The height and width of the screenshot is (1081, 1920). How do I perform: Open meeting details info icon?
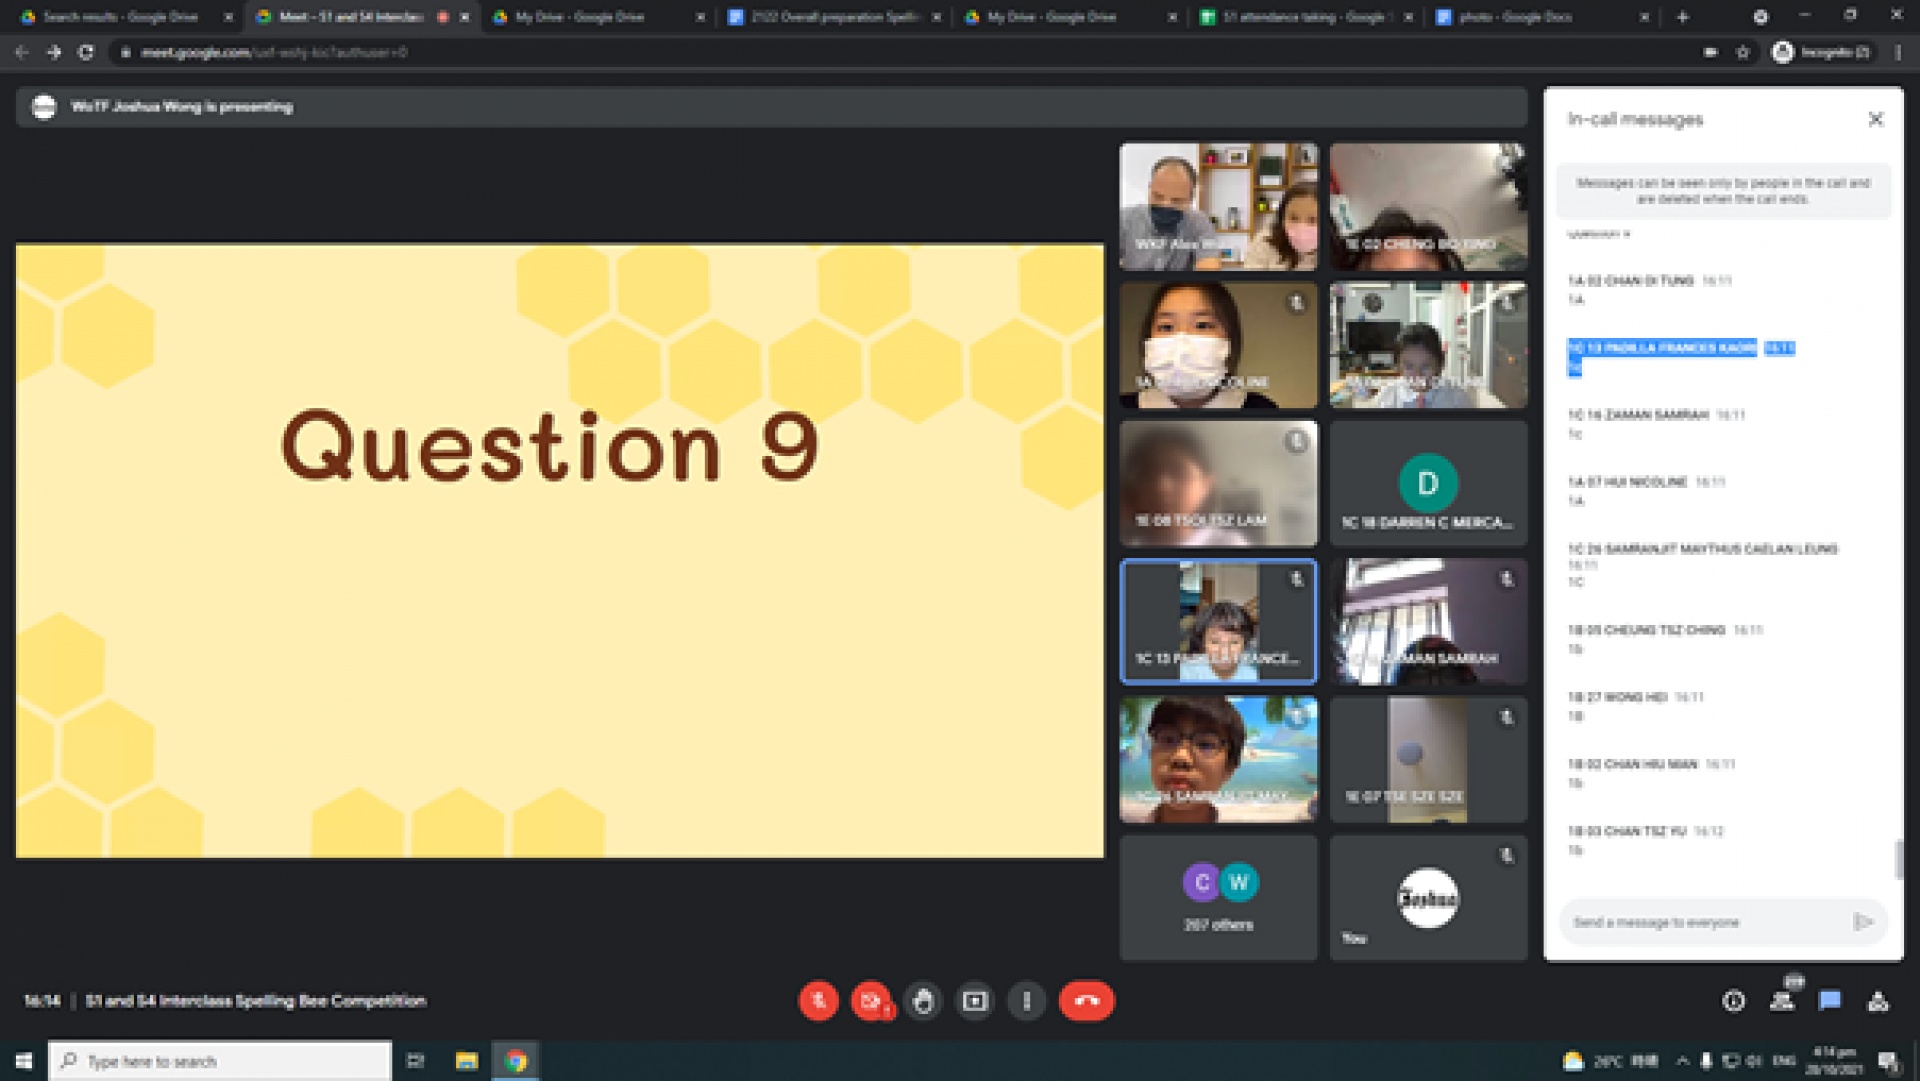point(1734,1001)
